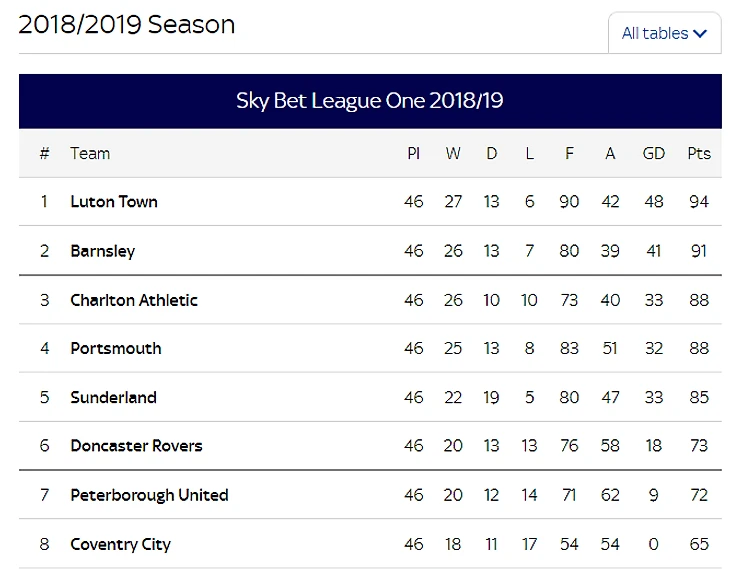Click the F column header
This screenshot has height=569, width=730.
(x=569, y=153)
